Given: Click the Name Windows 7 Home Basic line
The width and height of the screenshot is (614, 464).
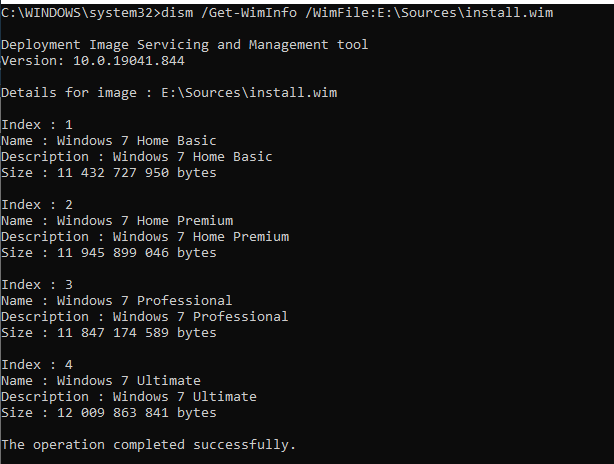Looking at the screenshot, I should coord(108,141).
